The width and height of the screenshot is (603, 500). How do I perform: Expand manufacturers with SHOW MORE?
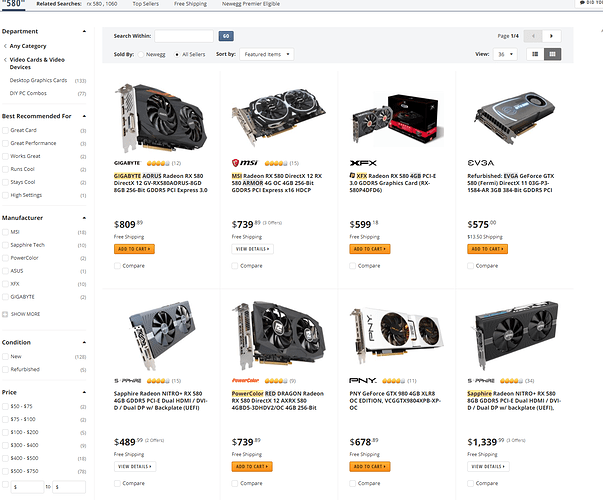click(x=22, y=314)
